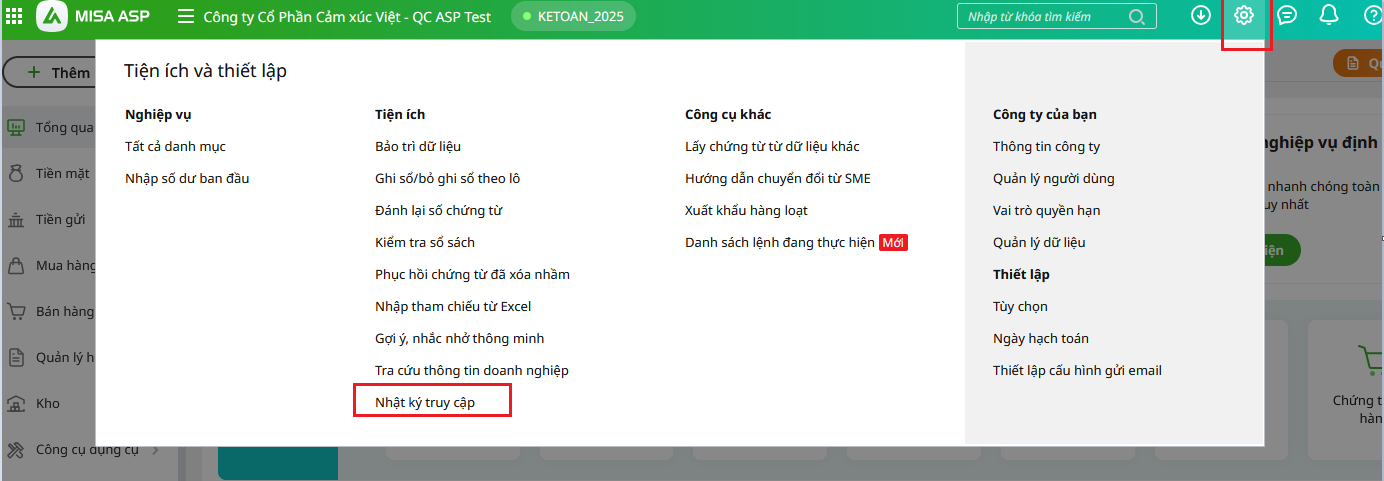This screenshot has width=1384, height=481.
Task: Select Kho in sidebar
Action: pyautogui.click(x=48, y=403)
